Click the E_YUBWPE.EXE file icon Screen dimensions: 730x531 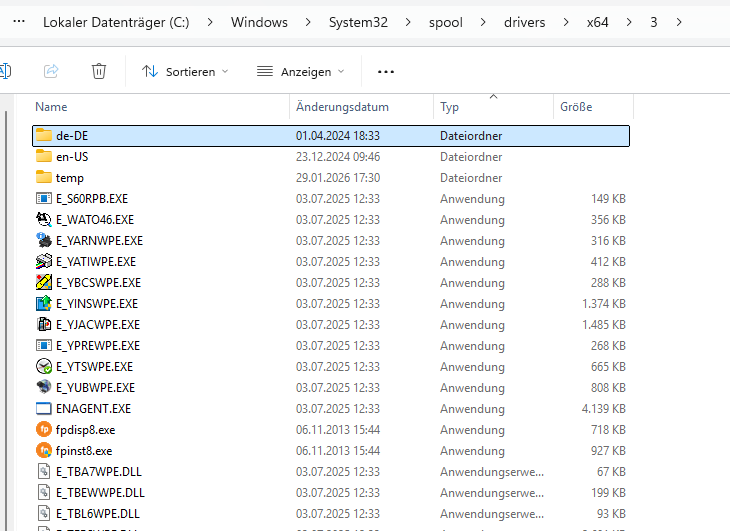pos(44,386)
